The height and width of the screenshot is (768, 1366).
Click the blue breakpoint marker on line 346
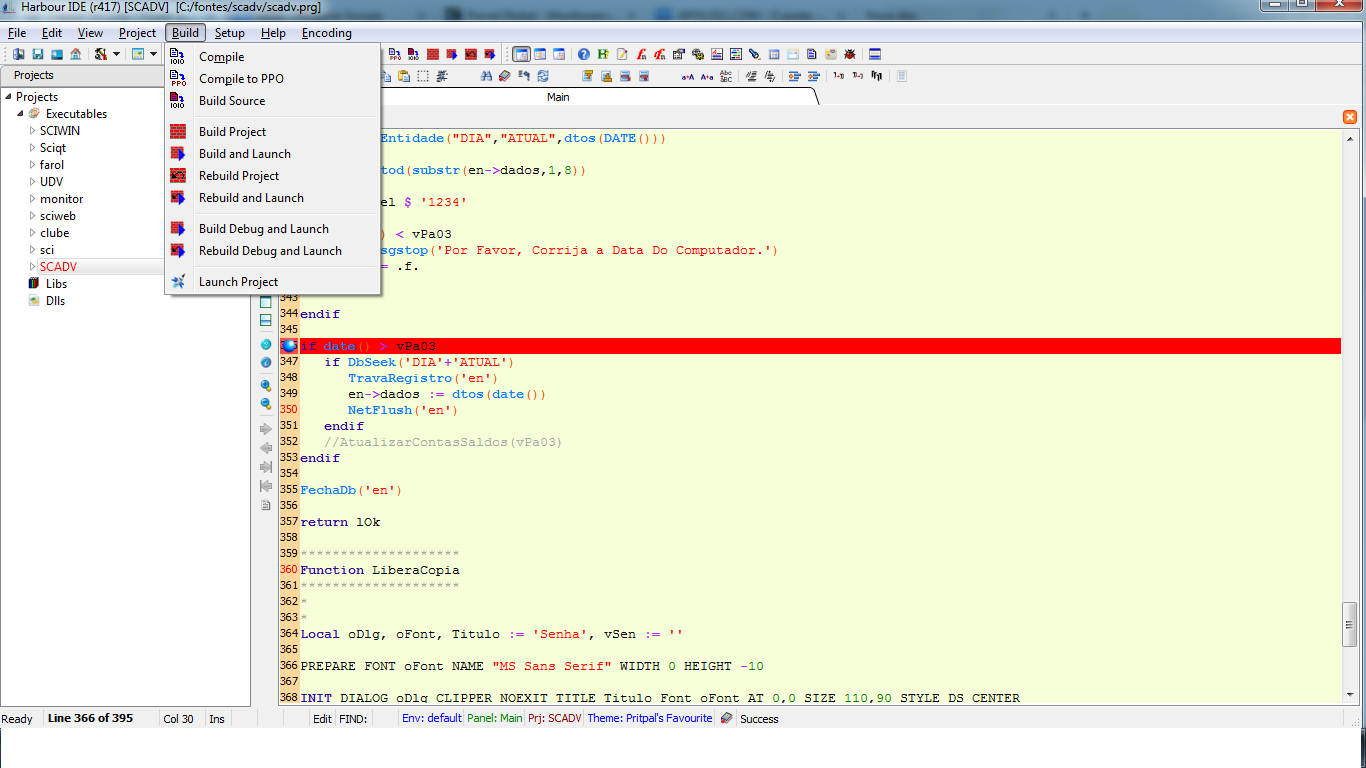click(289, 346)
